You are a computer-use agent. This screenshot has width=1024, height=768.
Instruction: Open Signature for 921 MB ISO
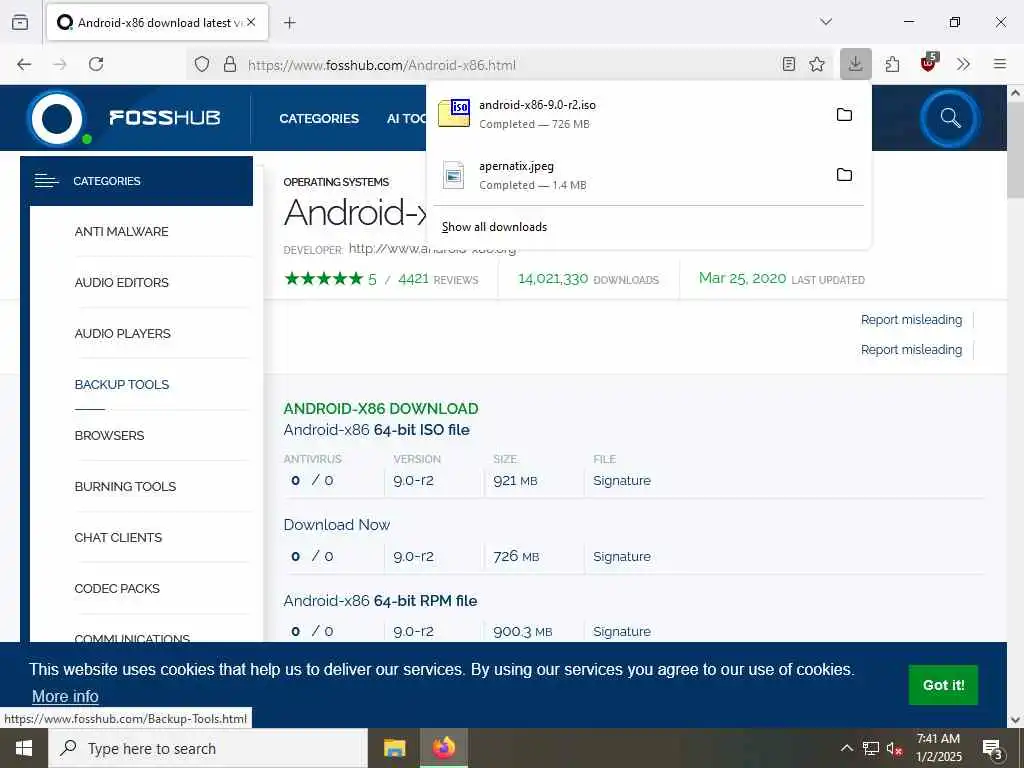(622, 481)
